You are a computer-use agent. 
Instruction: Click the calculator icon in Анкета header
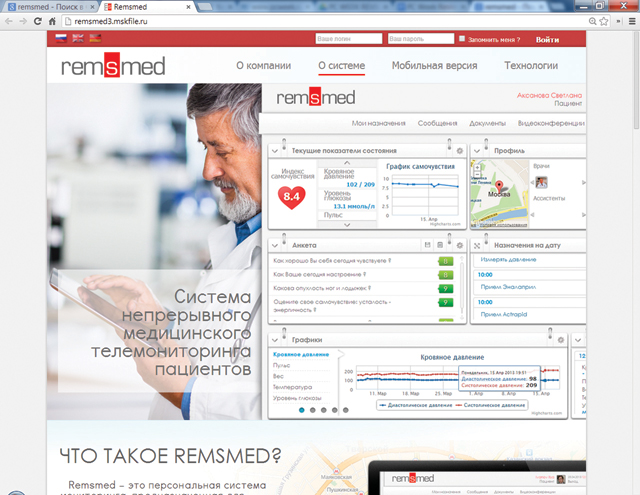point(440,245)
